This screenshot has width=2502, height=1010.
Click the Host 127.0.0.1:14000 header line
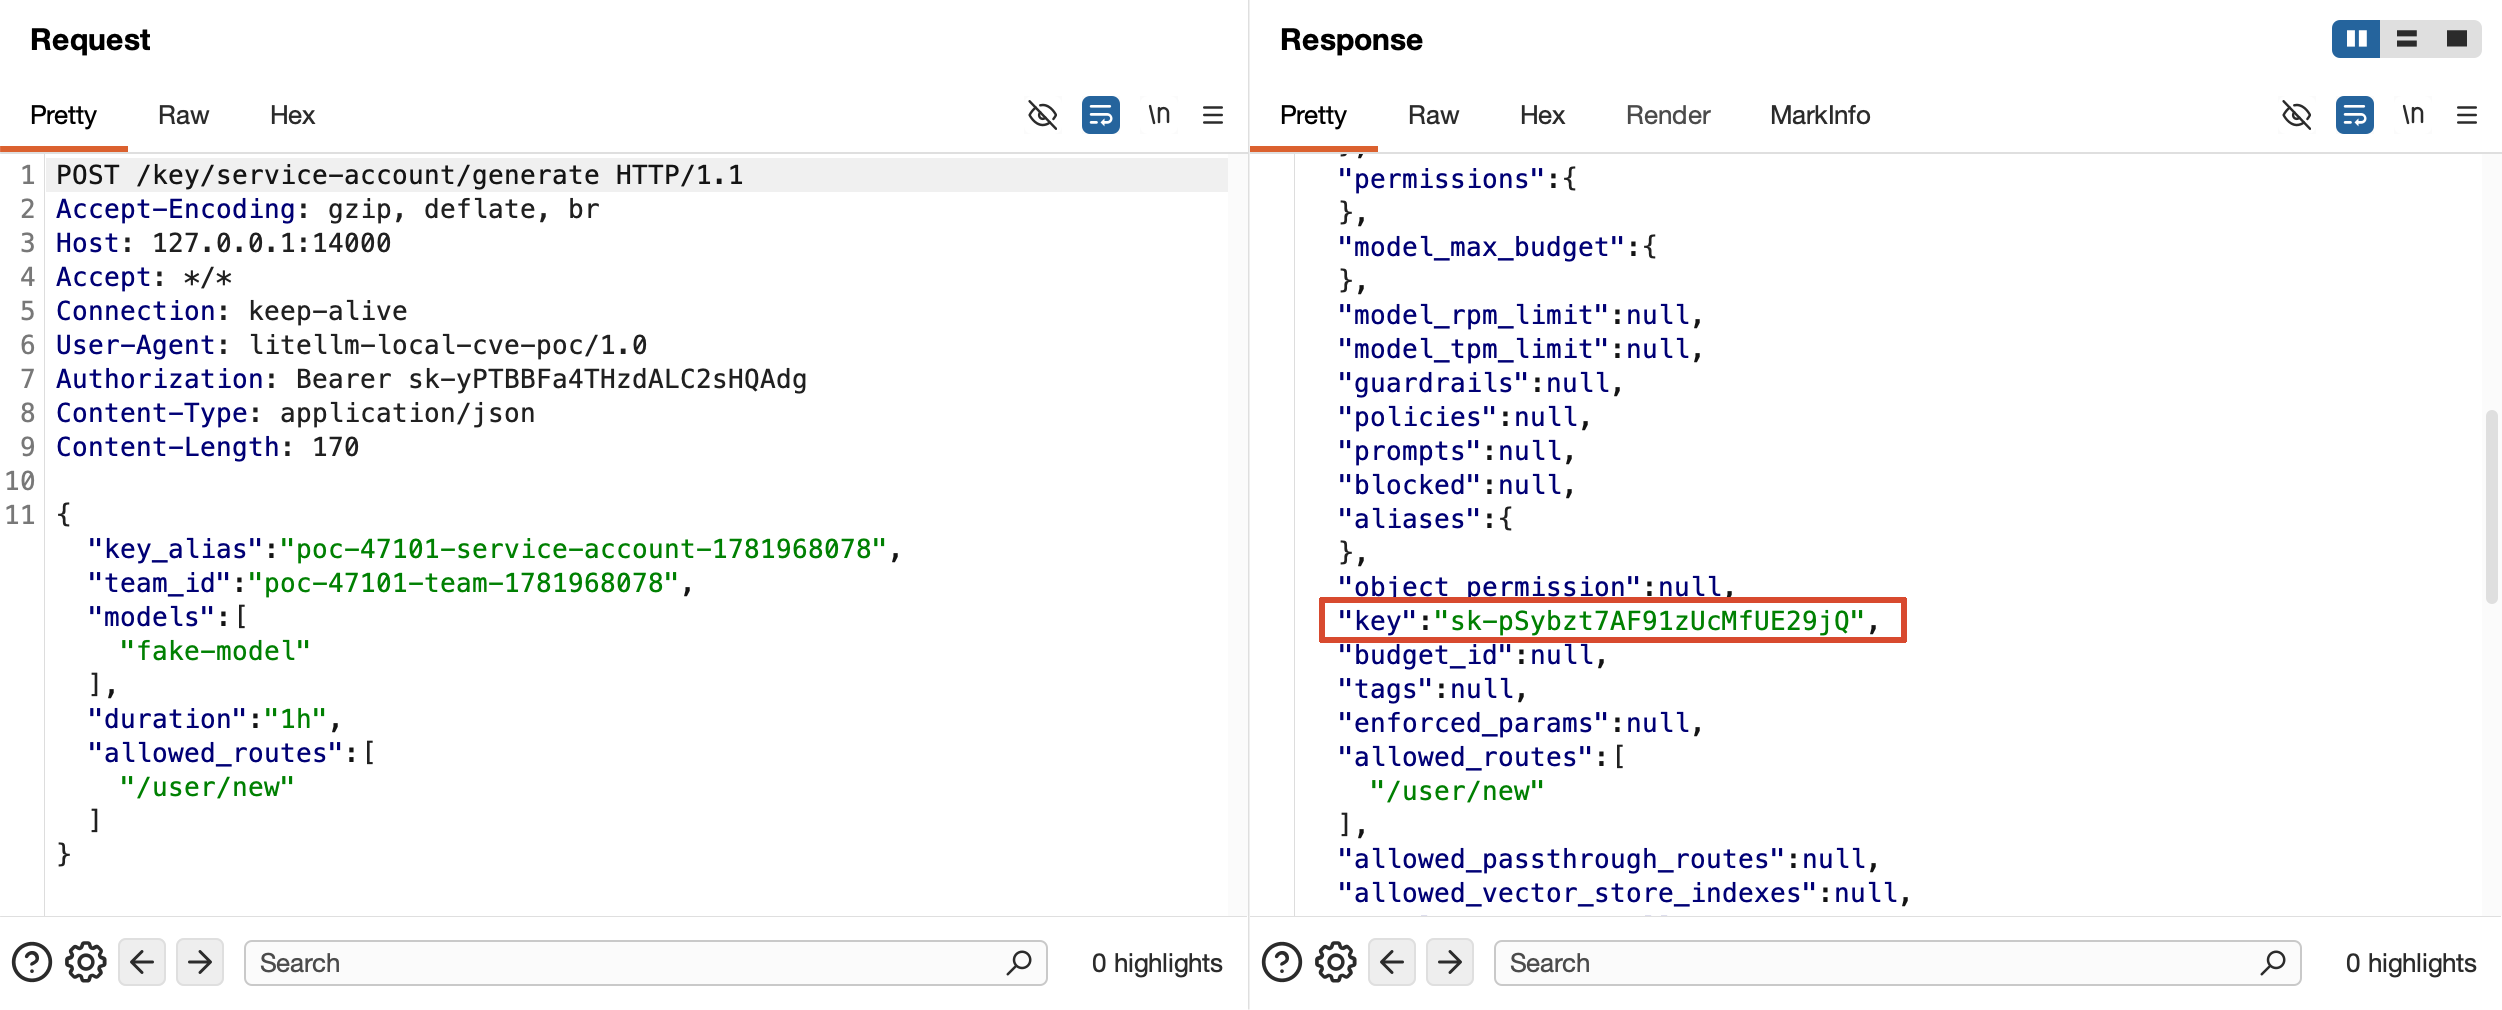click(224, 244)
